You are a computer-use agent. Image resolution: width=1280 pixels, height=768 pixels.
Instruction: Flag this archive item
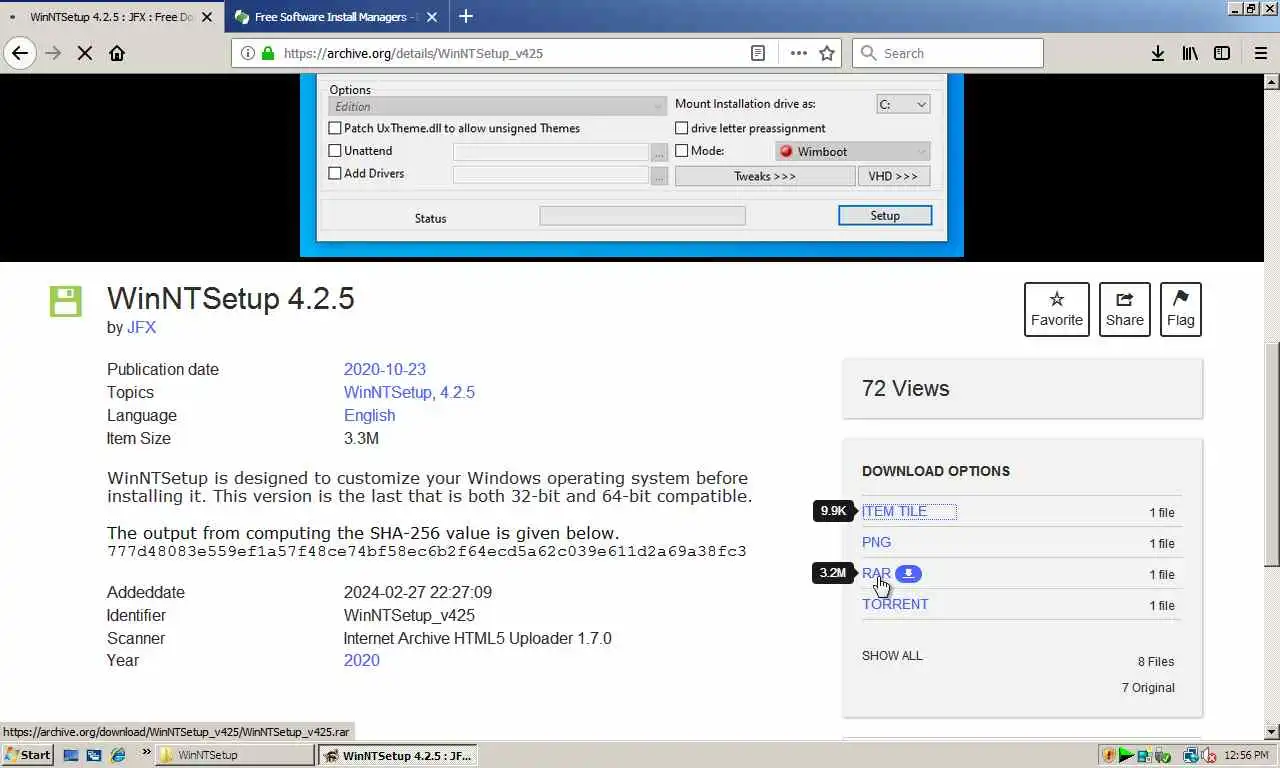1180,309
